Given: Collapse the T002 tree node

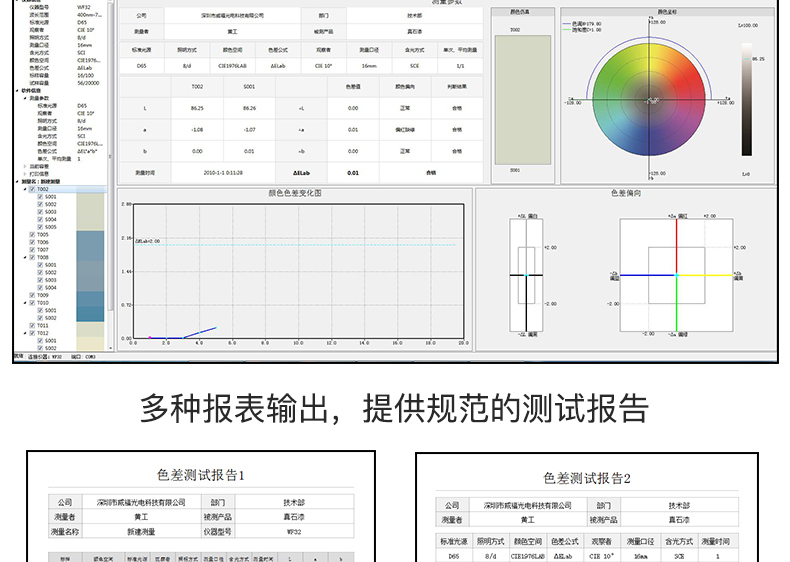Looking at the screenshot, I should click(x=26, y=190).
